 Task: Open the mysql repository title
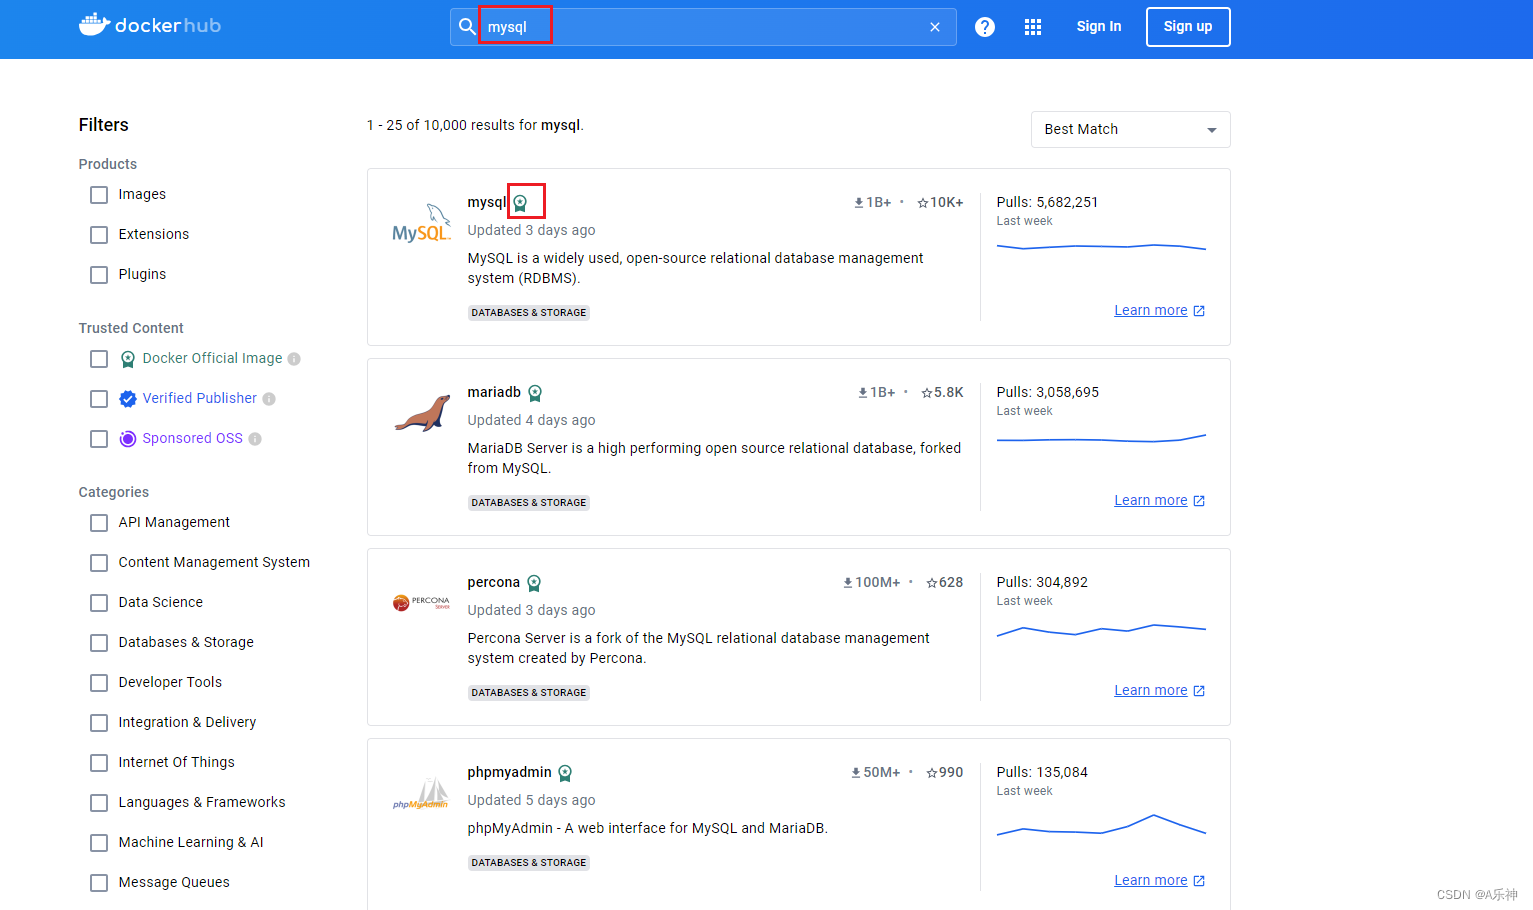(x=487, y=202)
